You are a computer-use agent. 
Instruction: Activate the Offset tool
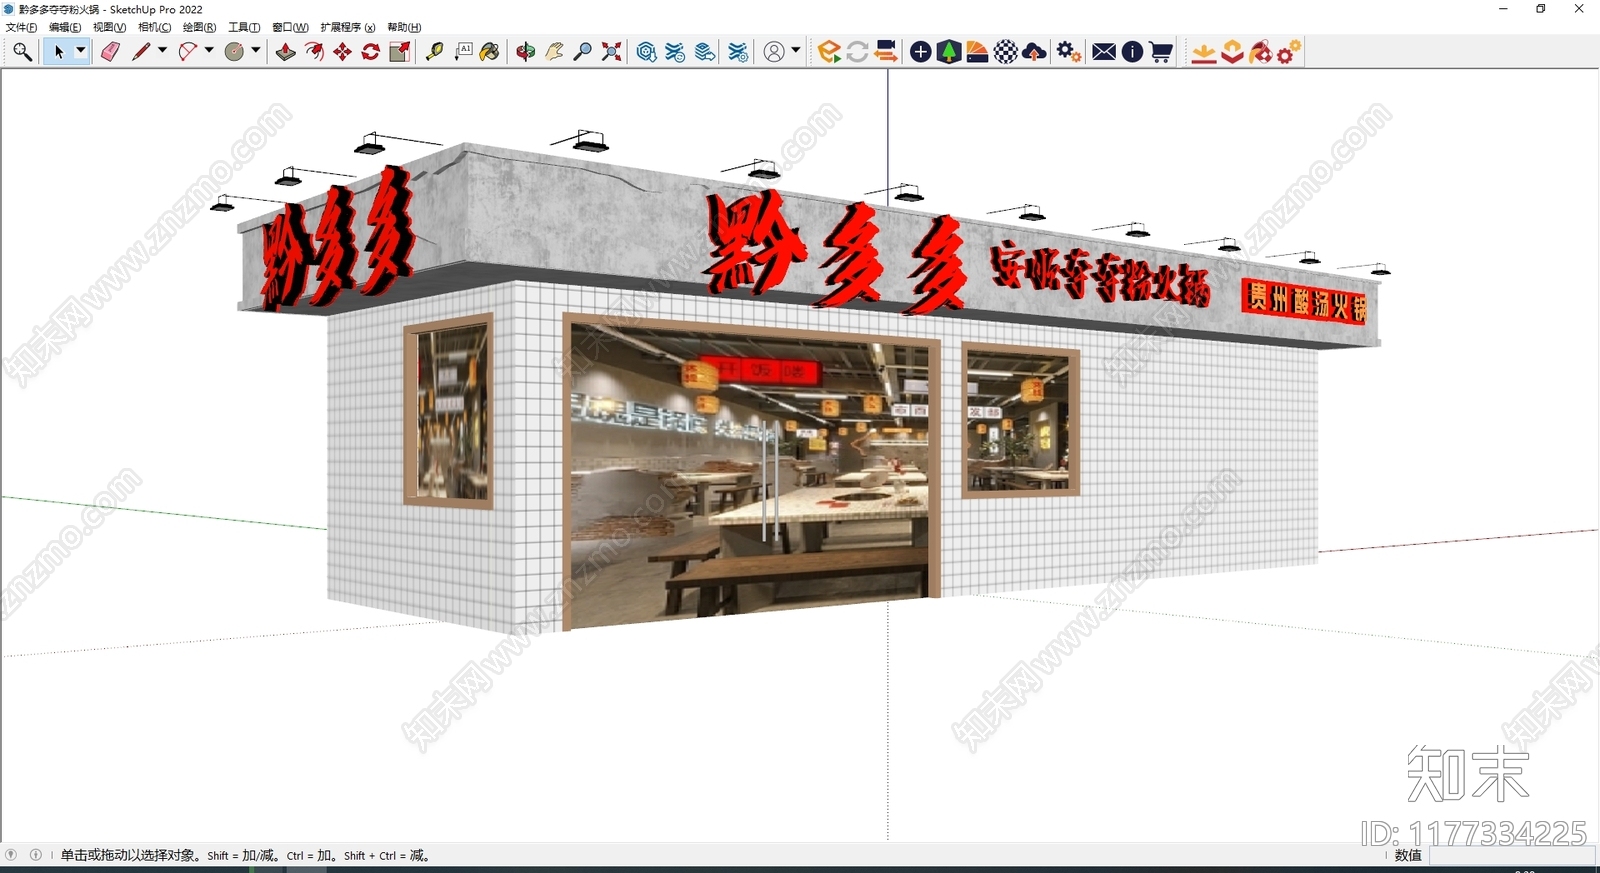314,52
